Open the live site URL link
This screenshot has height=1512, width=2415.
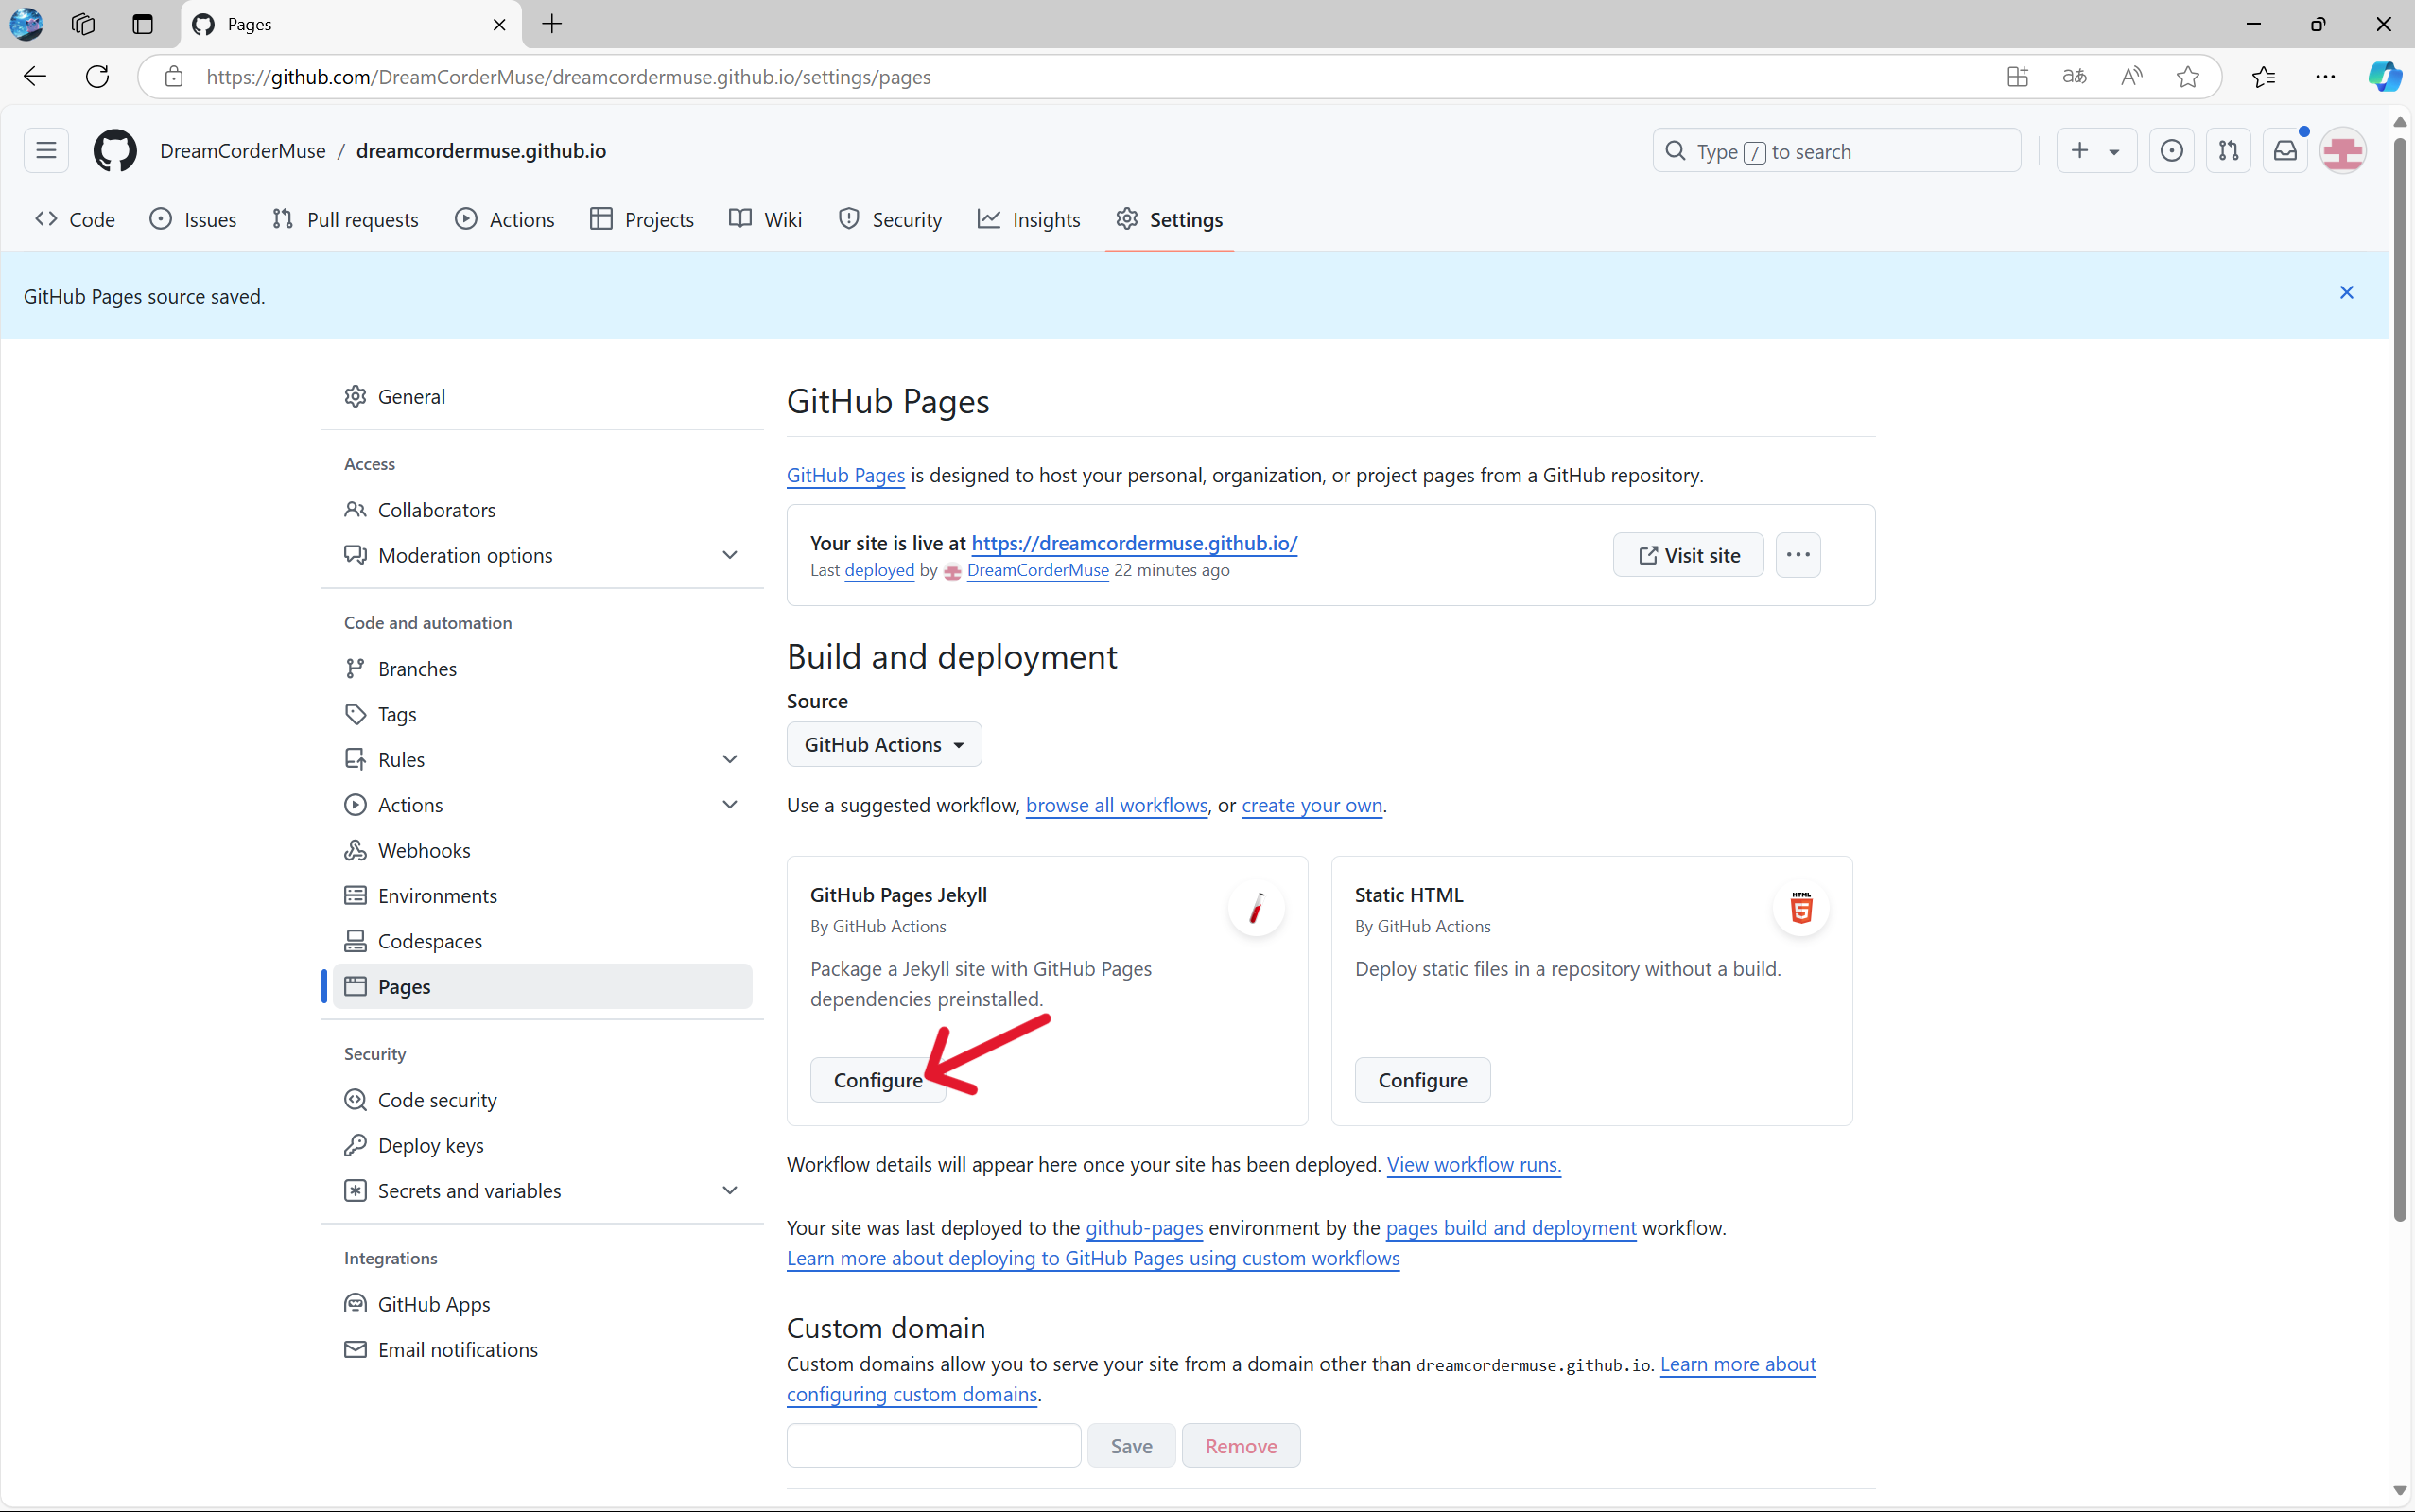click(1134, 543)
